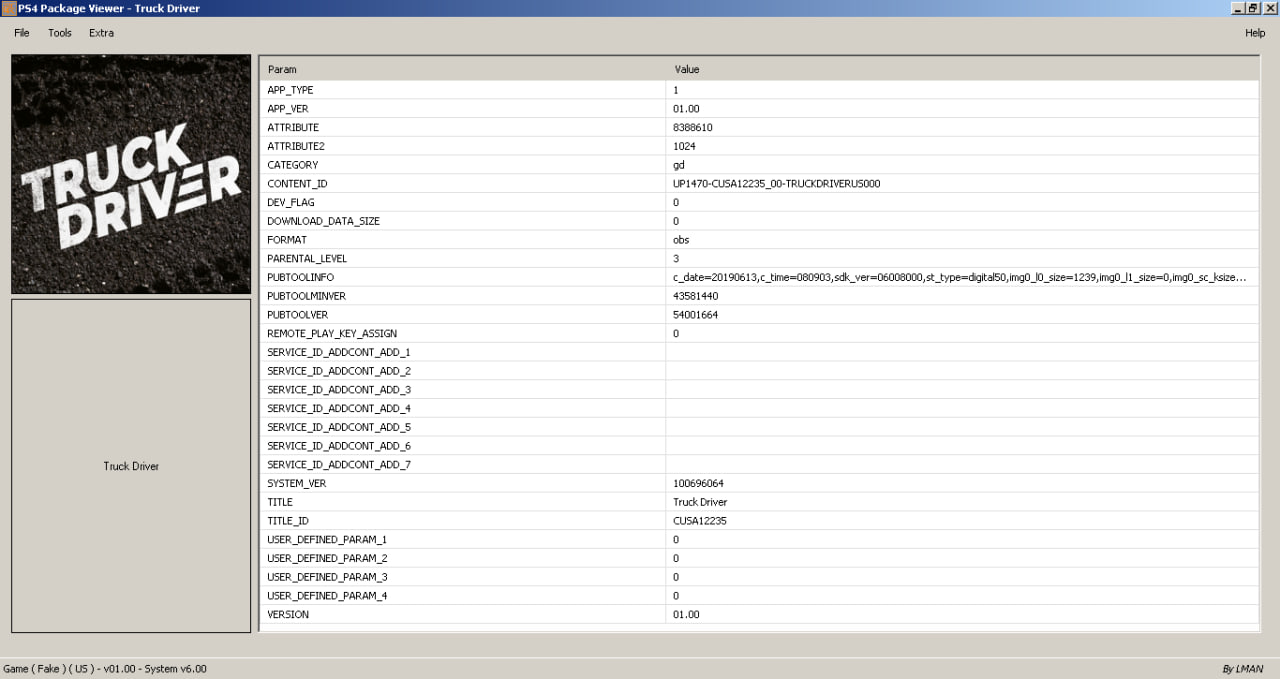Close the PS4 Package Viewer window
Screen dimensions: 1280x679
pos(1270,8)
